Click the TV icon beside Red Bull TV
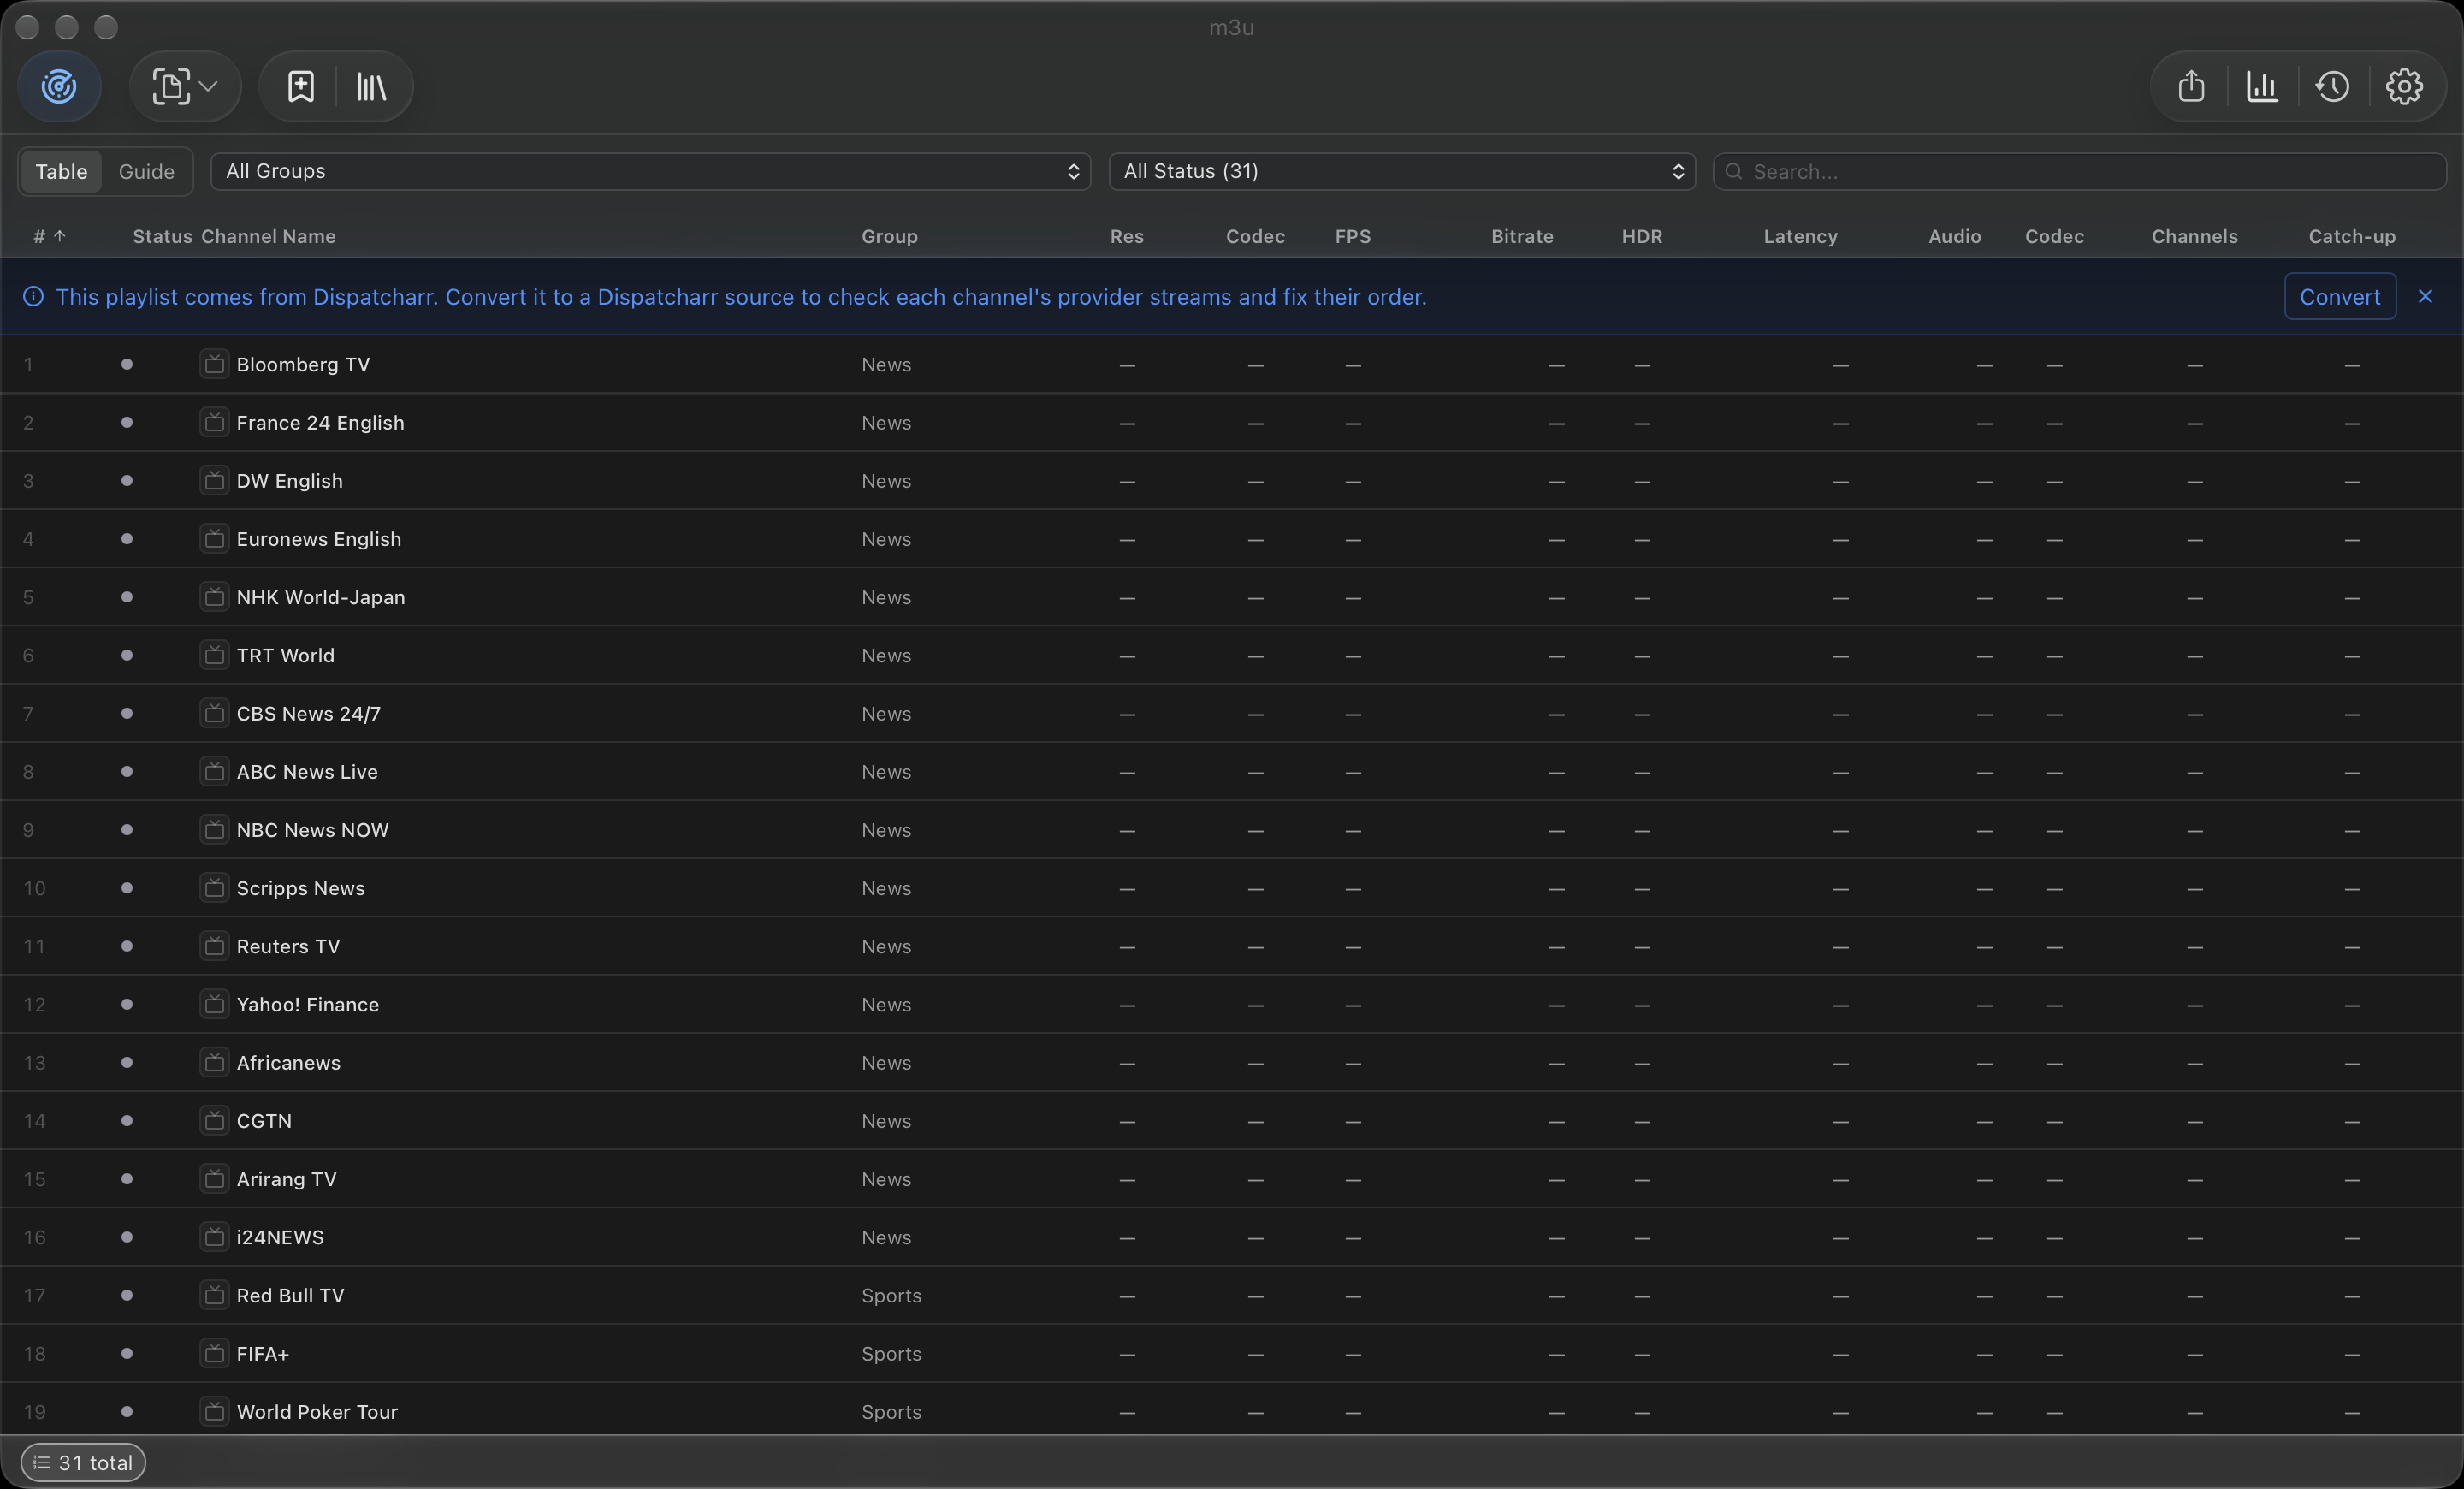Viewport: 2464px width, 1489px height. (214, 1295)
